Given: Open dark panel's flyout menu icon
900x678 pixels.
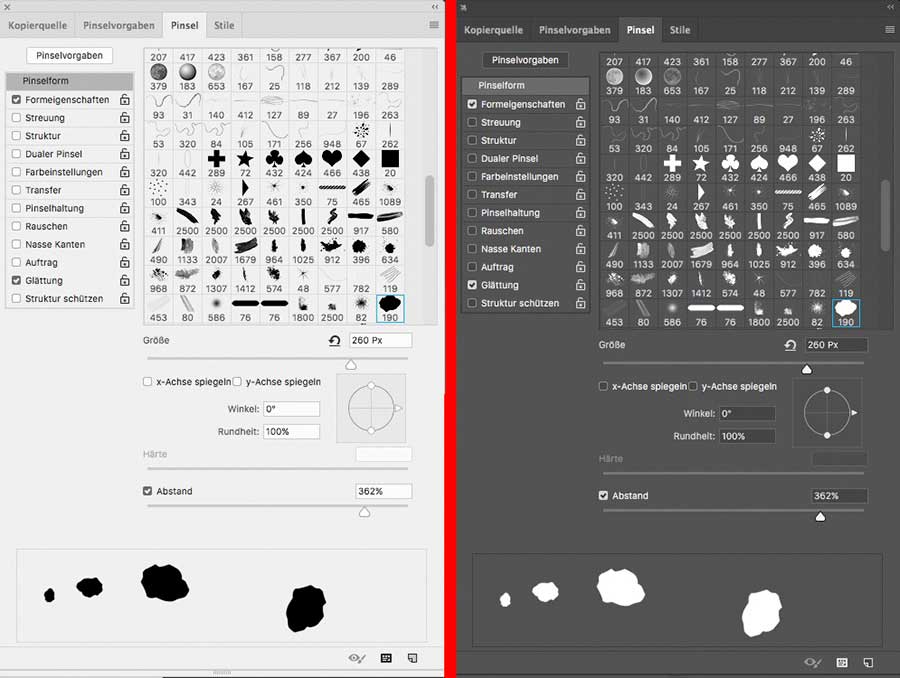Looking at the screenshot, I should pyautogui.click(x=890, y=29).
